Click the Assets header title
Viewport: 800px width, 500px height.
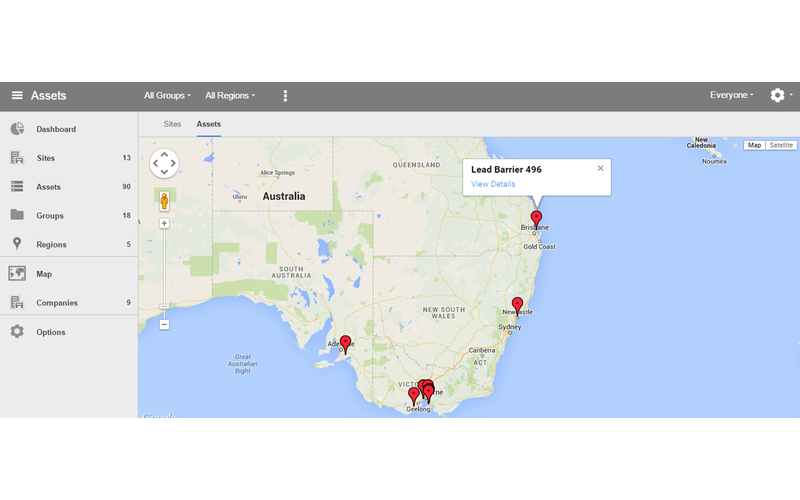[x=48, y=95]
